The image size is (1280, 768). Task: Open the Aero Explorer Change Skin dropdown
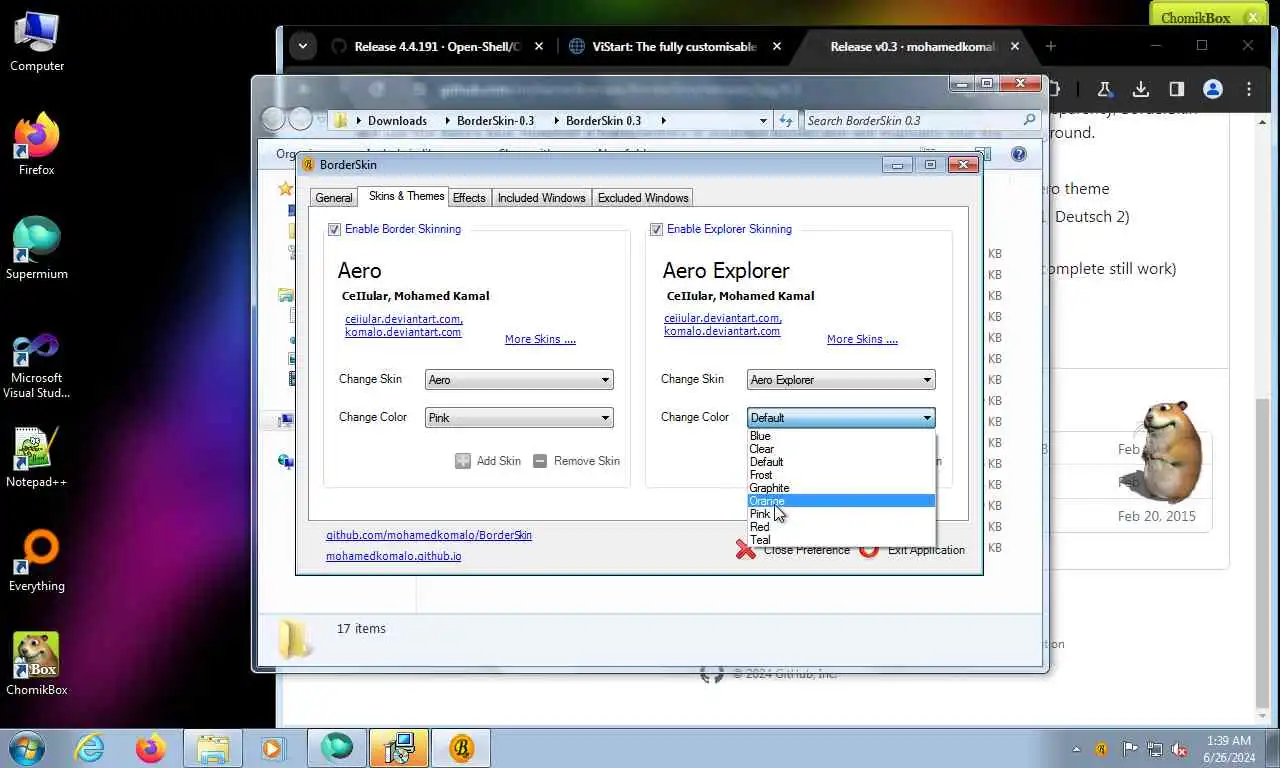point(841,380)
